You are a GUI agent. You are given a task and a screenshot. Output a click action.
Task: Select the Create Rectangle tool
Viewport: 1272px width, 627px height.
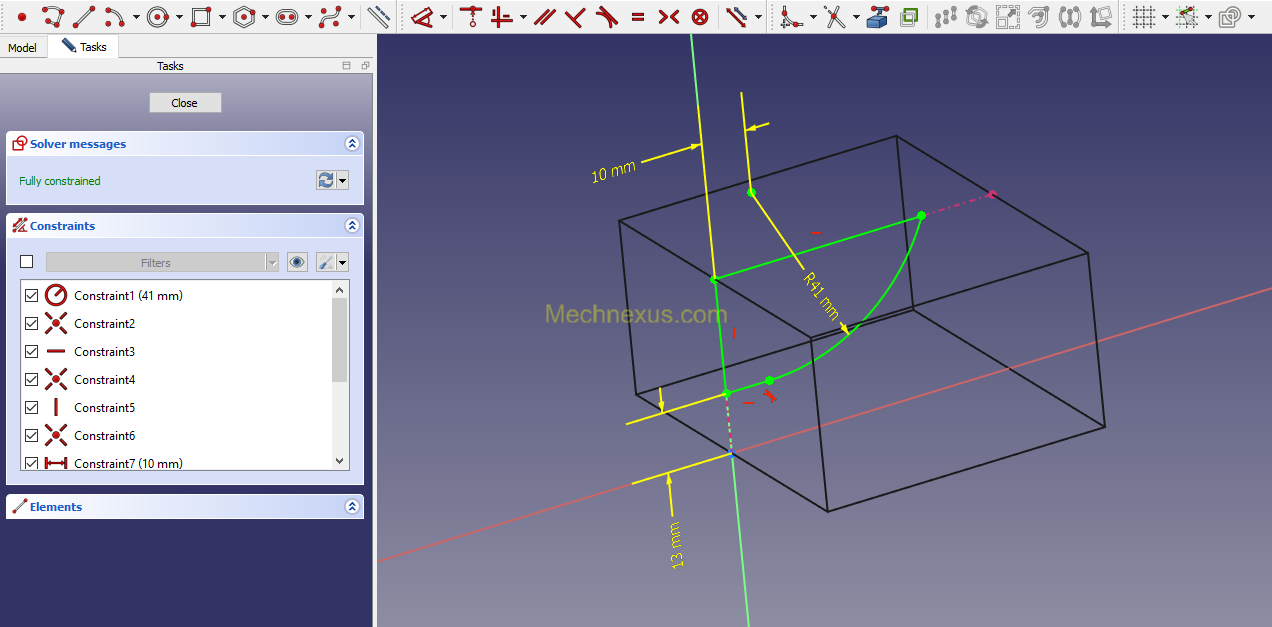[x=201, y=17]
